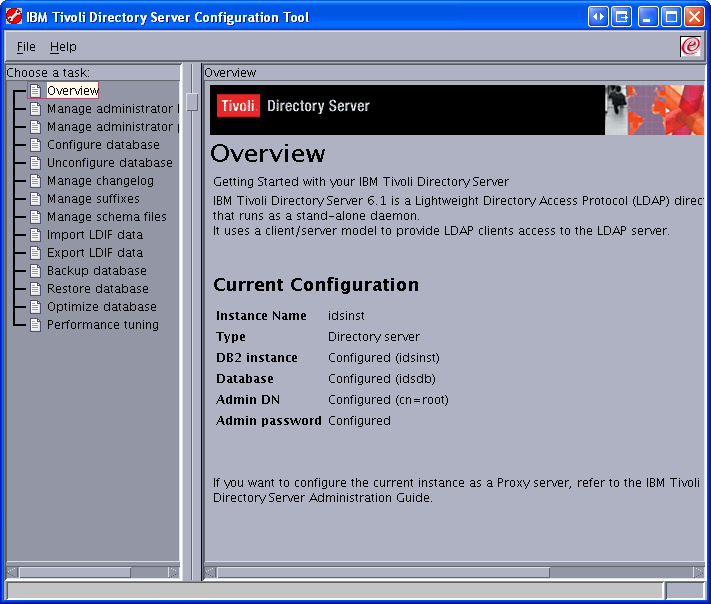711x604 pixels.
Task: Click the Database value Configured (idsdb)
Action: coord(381,379)
